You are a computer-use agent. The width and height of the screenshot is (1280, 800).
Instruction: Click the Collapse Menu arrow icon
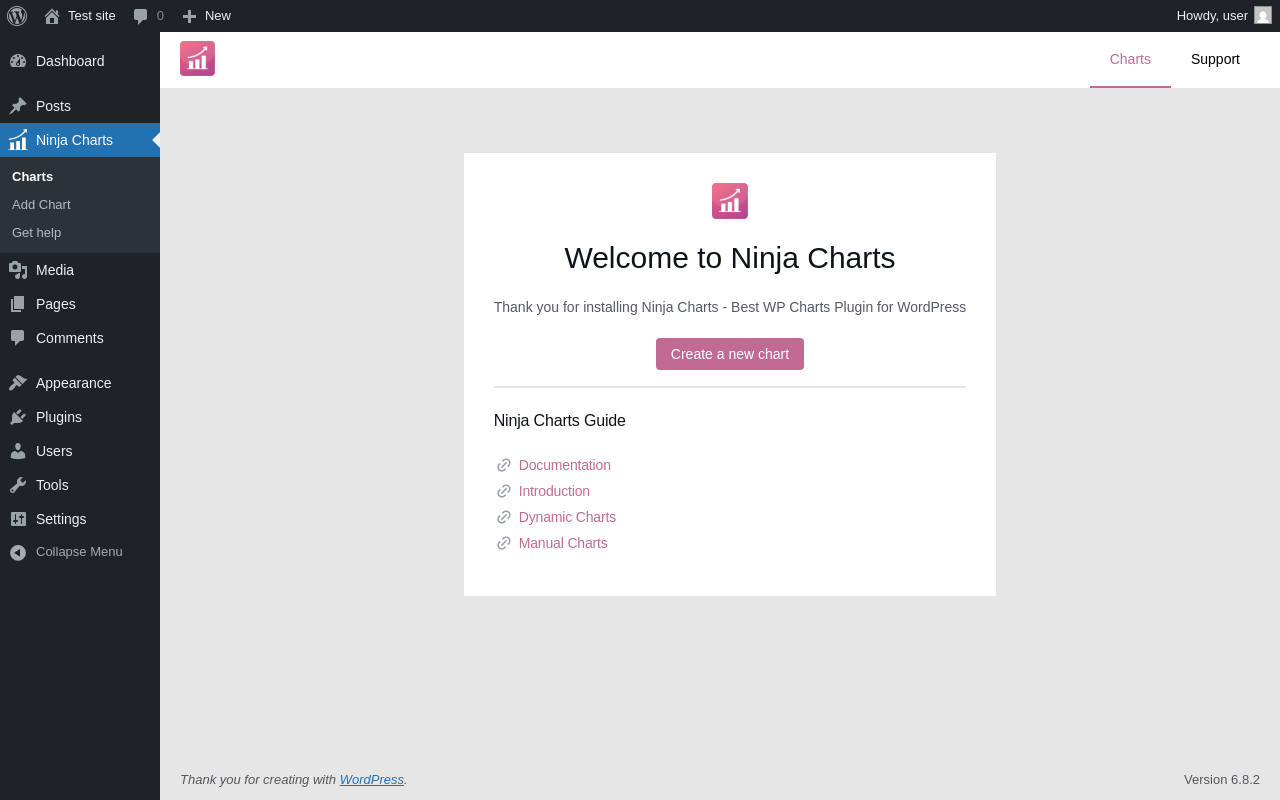click(18, 552)
